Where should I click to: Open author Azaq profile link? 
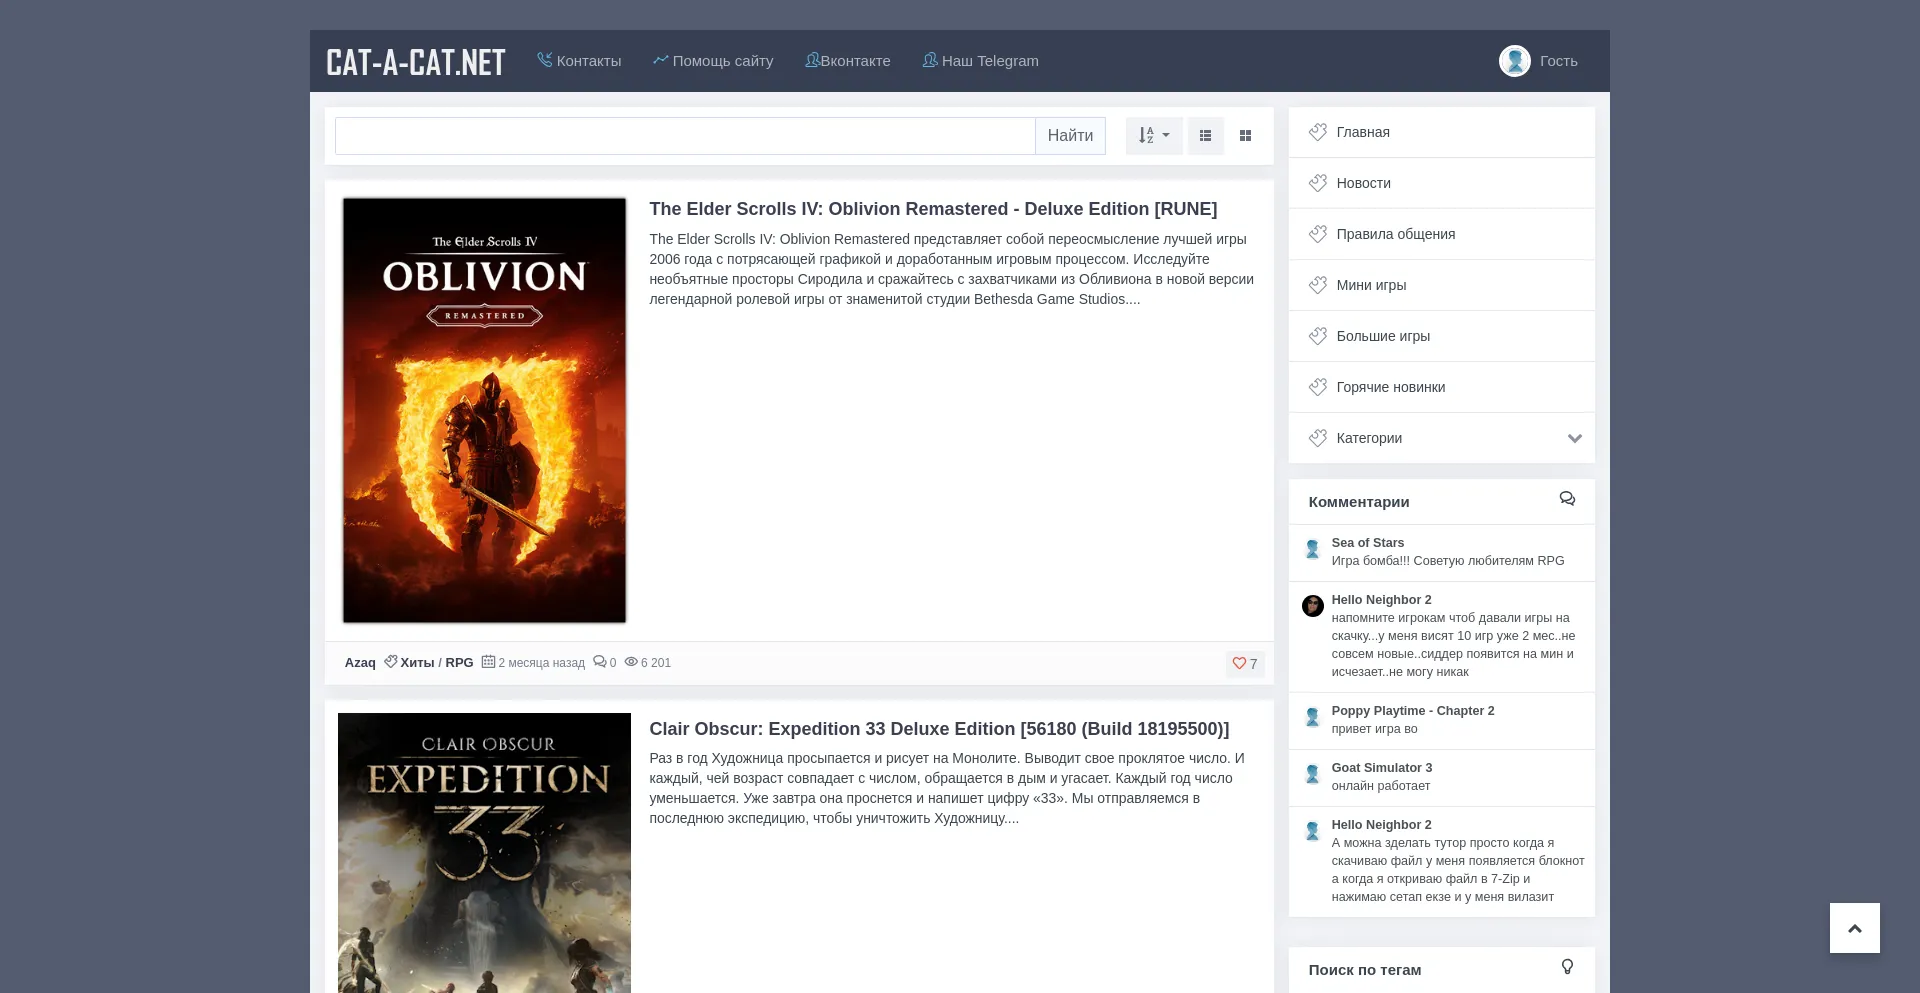point(360,663)
